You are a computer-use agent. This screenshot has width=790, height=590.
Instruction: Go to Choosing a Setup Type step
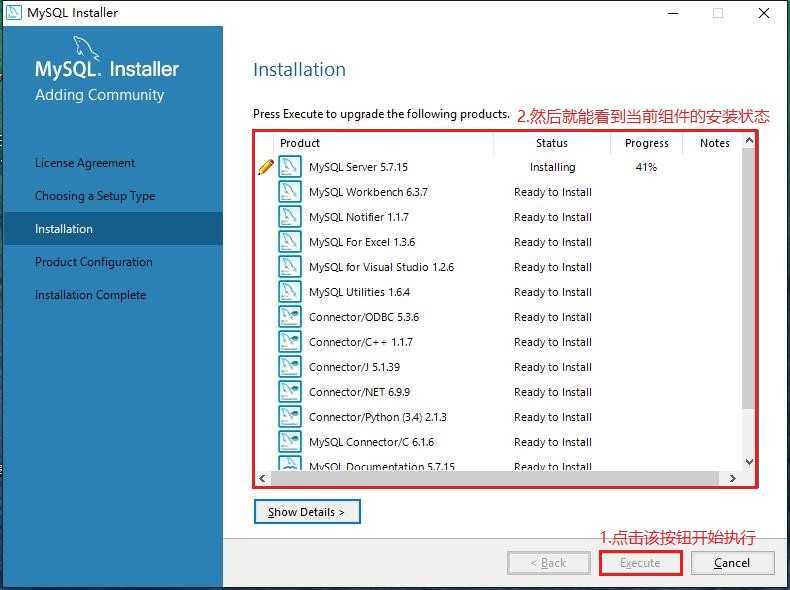pos(95,196)
